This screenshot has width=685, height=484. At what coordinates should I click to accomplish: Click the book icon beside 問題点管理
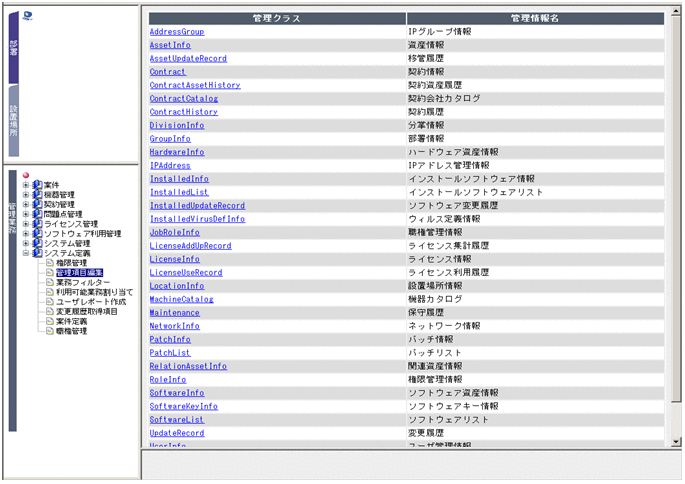click(38, 214)
